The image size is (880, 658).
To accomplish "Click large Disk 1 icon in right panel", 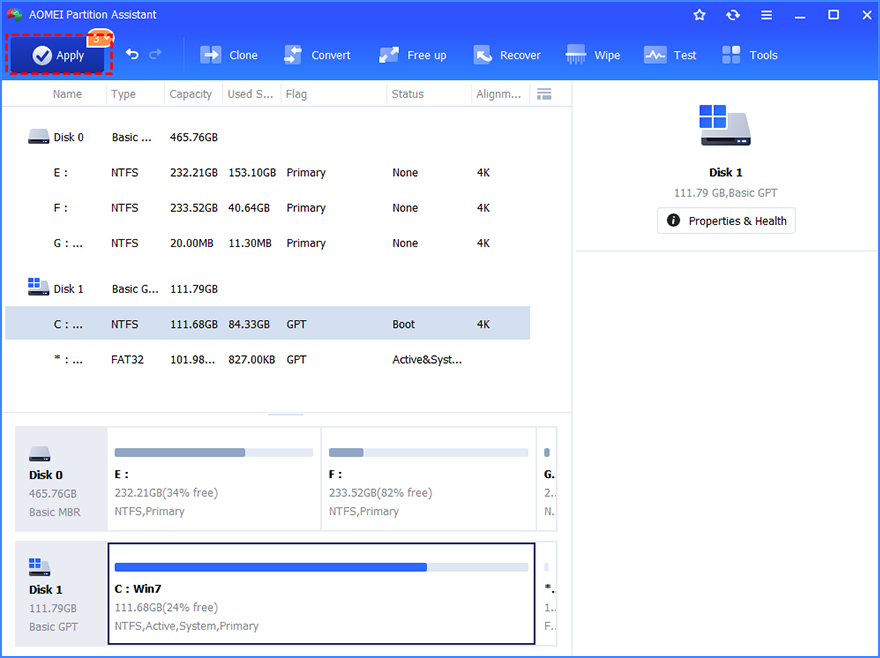I will click(725, 125).
